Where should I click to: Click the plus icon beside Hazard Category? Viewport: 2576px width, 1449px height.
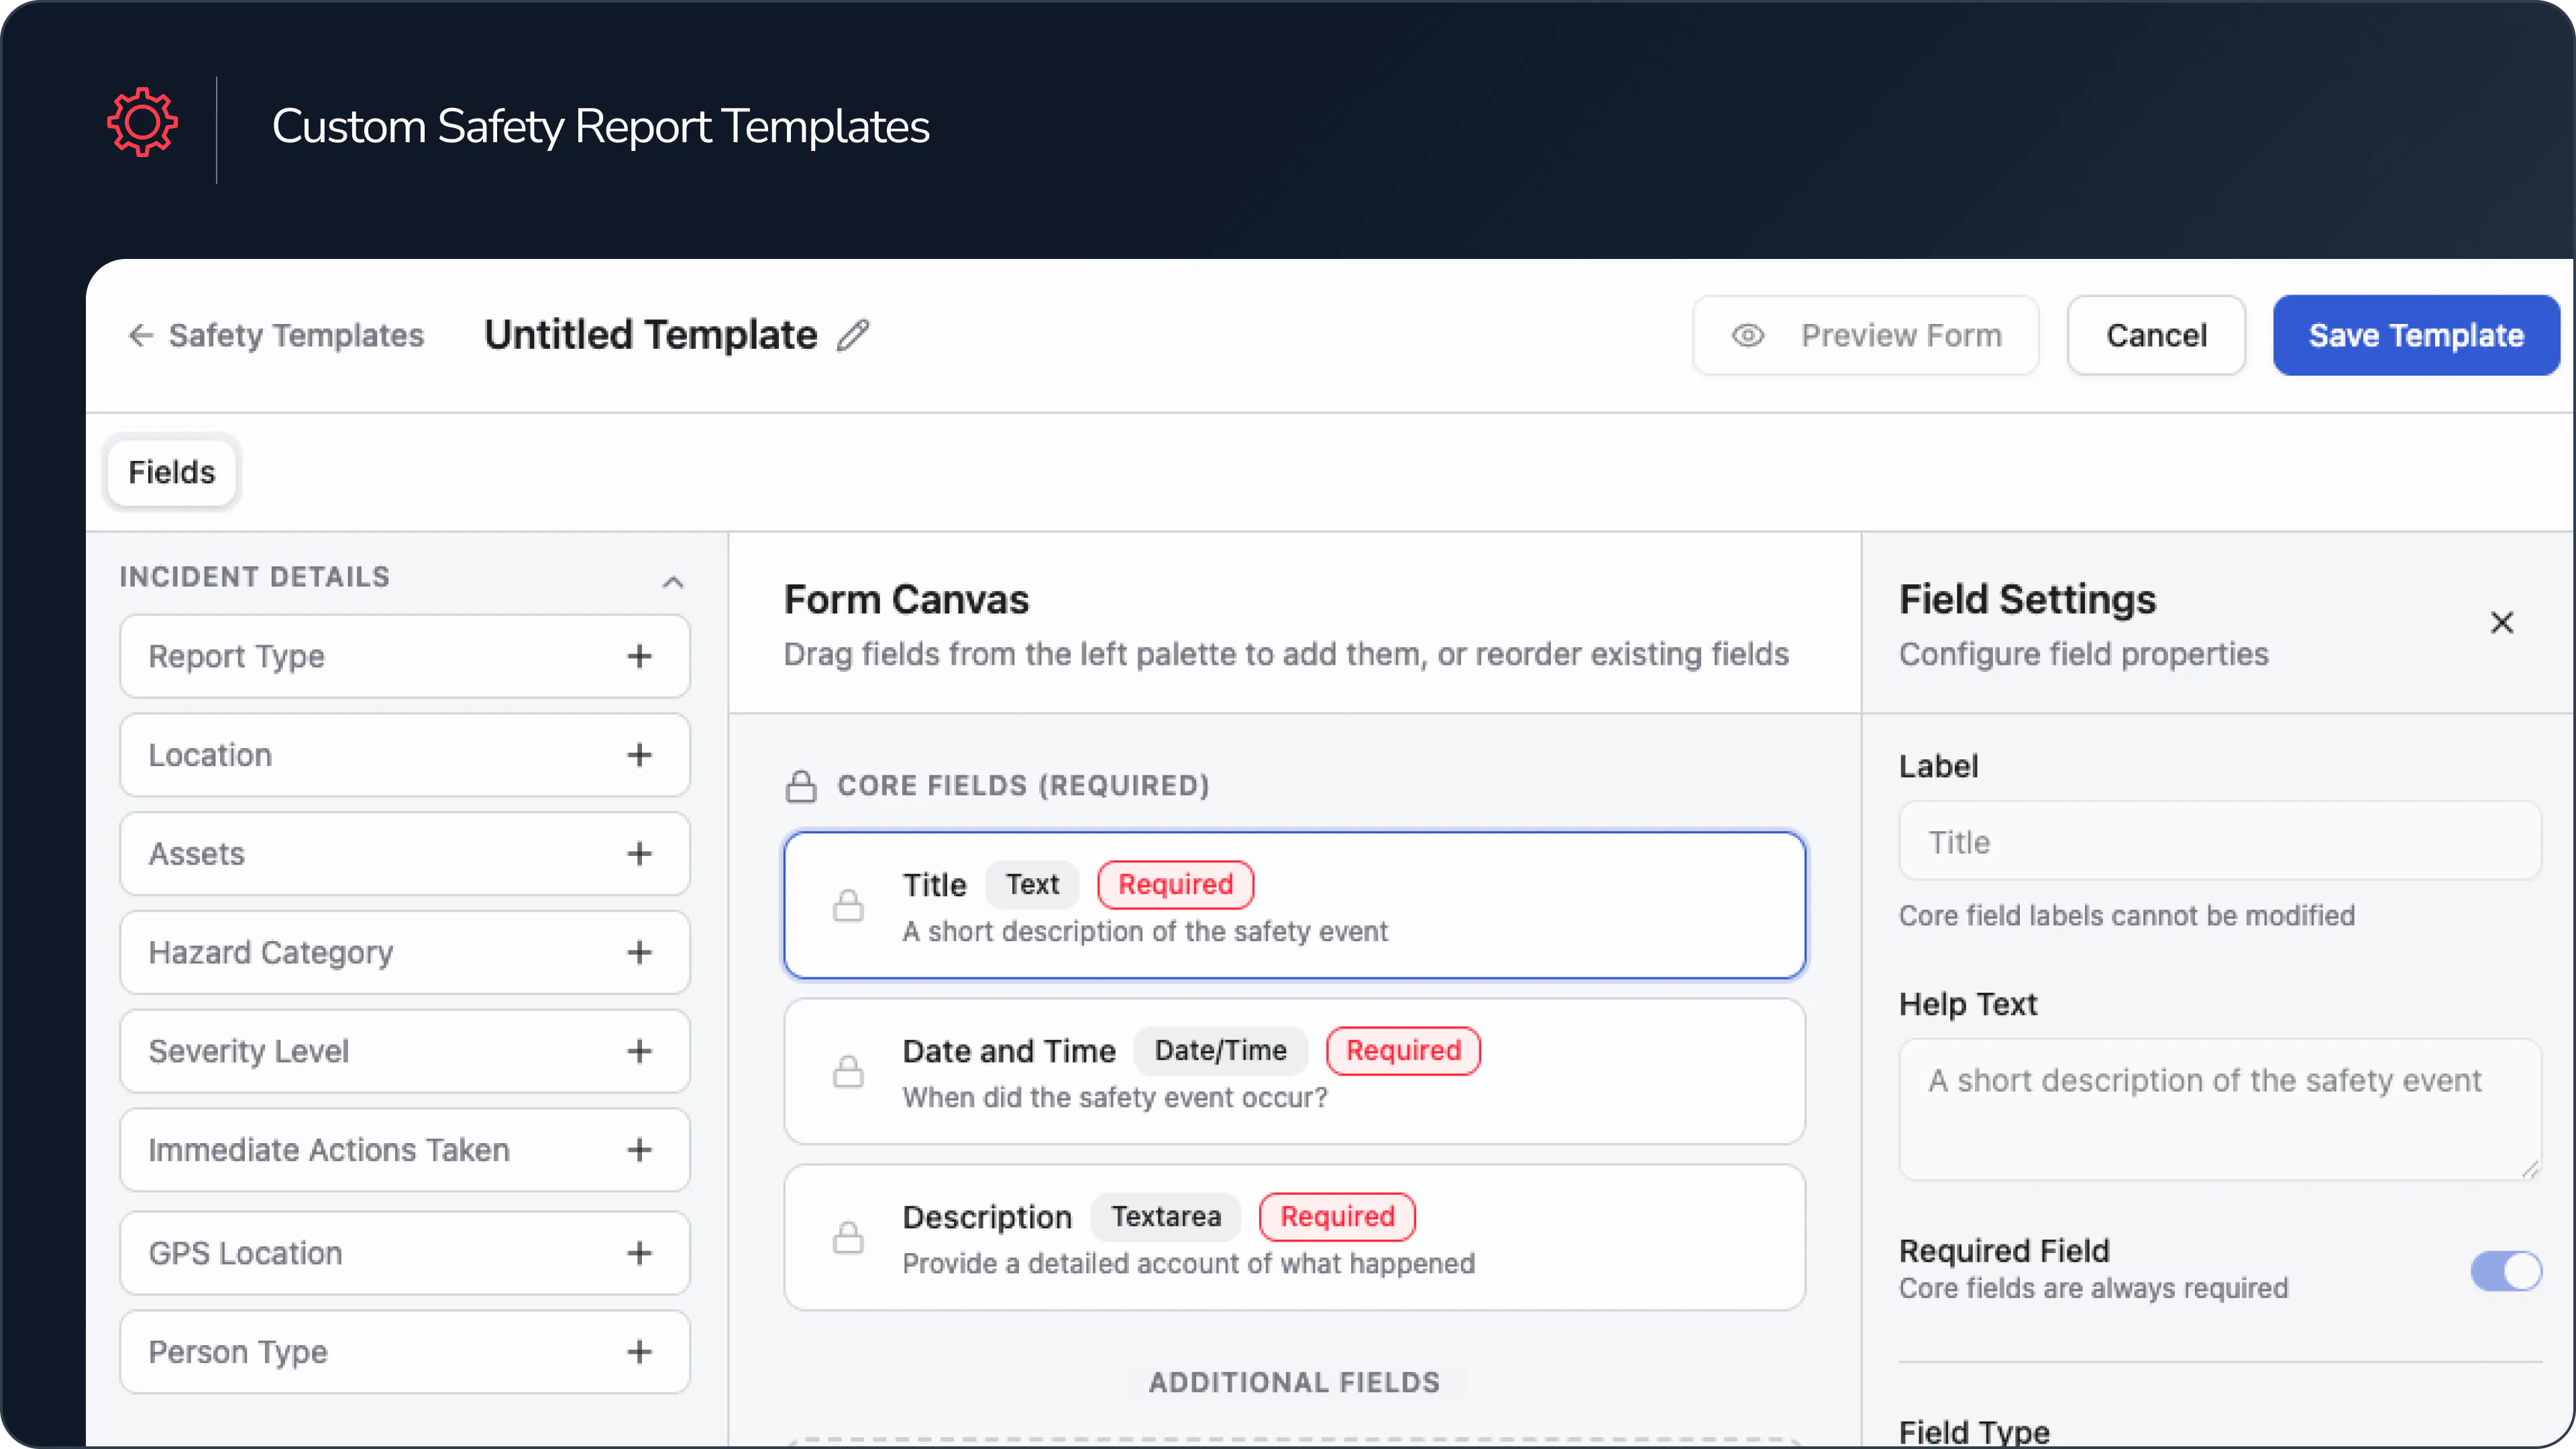pyautogui.click(x=640, y=952)
